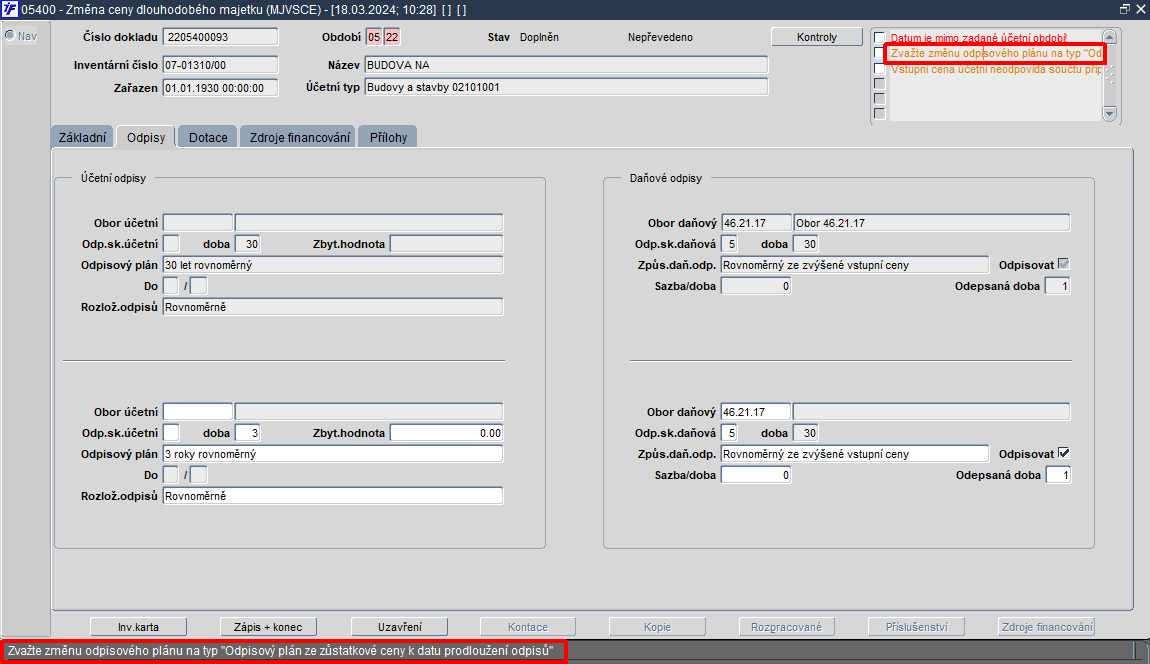
Task: Click lower Odp.sk.daňová field showing 5
Action: coord(729,433)
